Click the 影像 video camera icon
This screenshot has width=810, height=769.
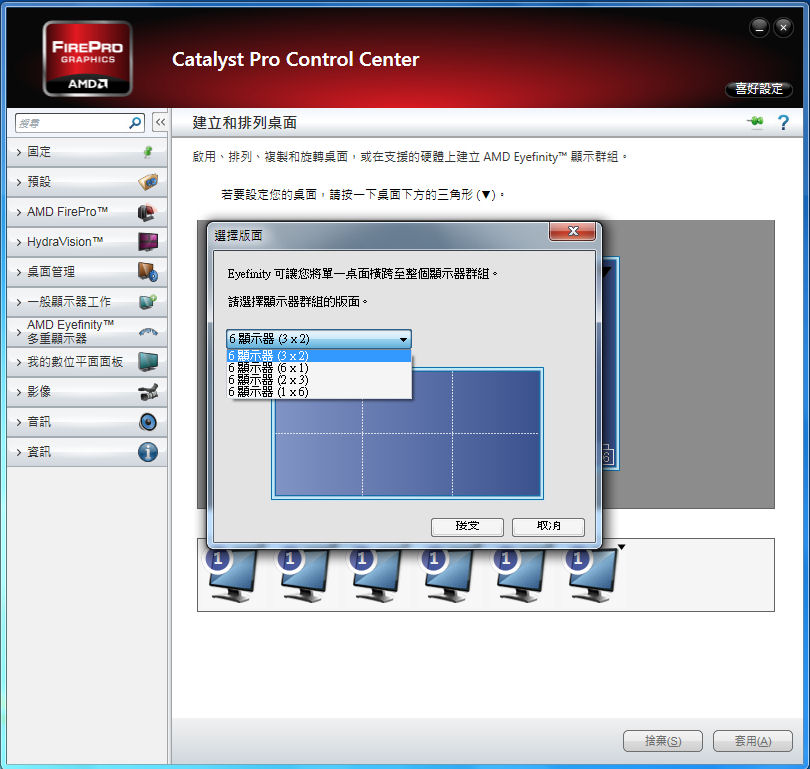[148, 391]
